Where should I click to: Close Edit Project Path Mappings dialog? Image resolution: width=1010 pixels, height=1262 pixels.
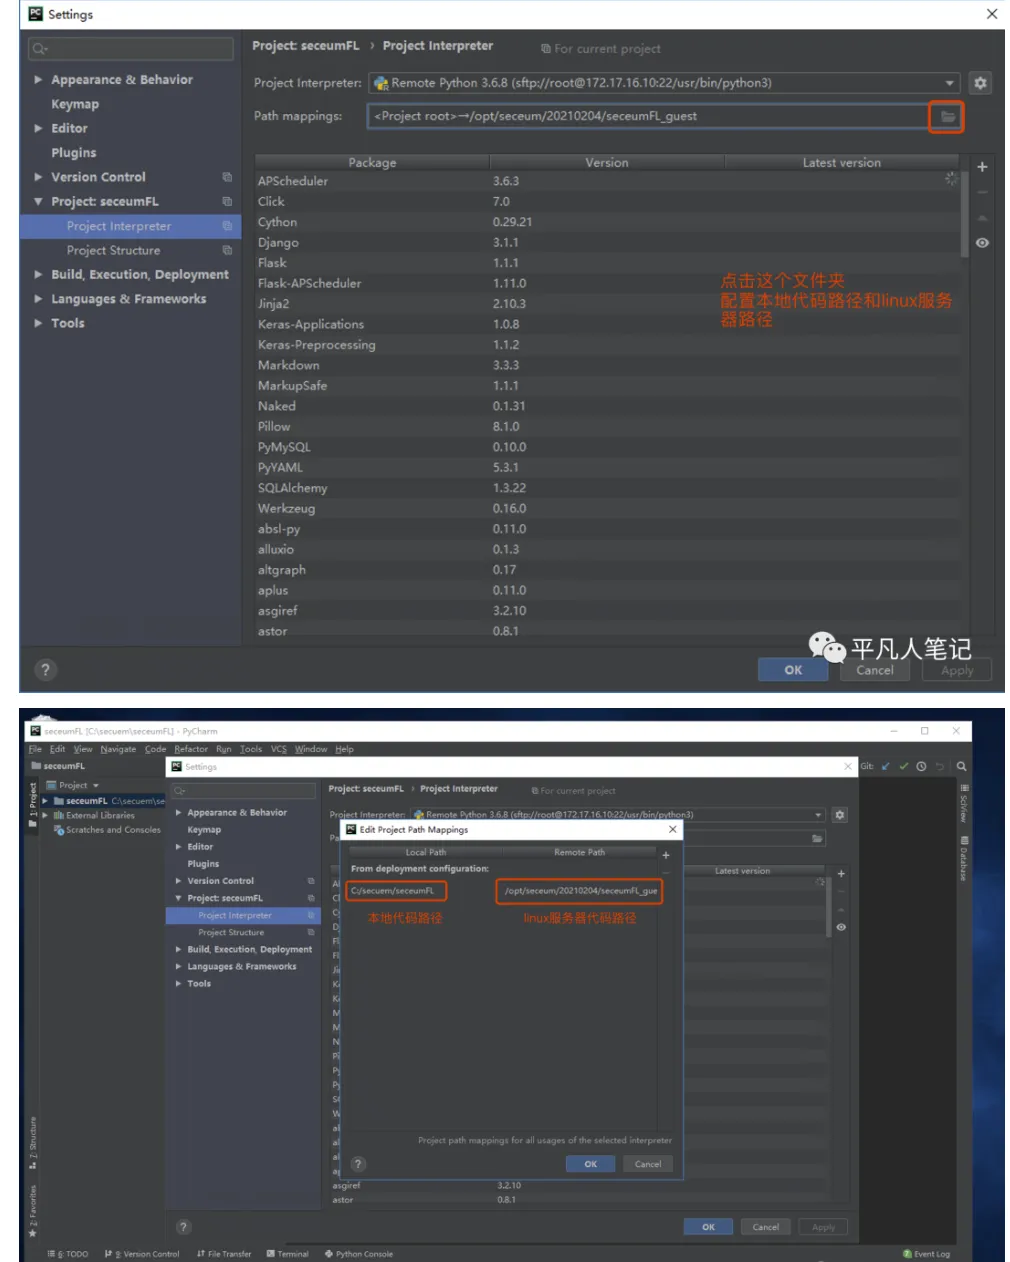[673, 829]
